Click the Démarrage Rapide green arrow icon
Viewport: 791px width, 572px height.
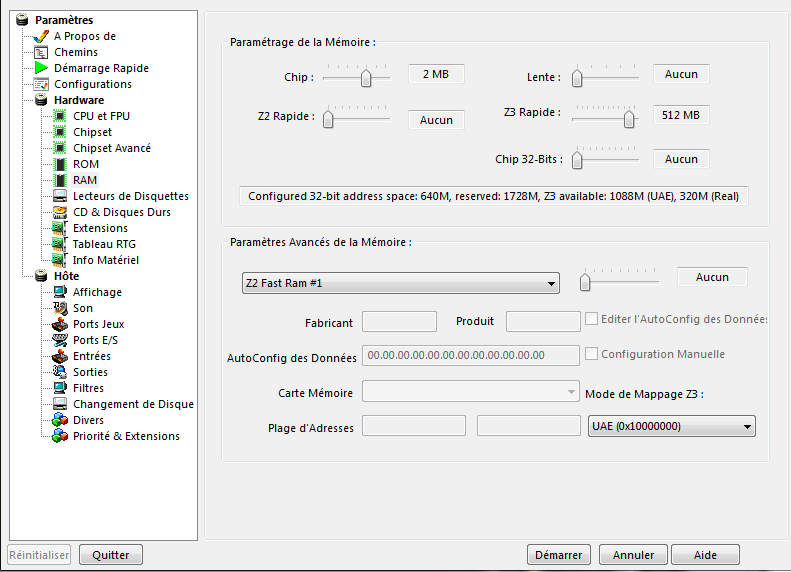coord(41,68)
